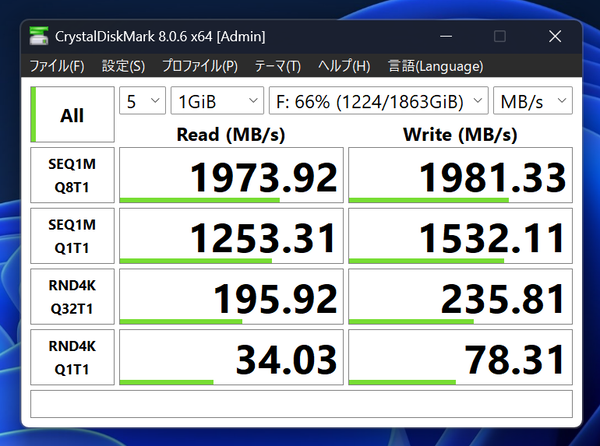Screen dimensions: 600x446
Task: Open the 1GiB test size dropdown
Action: [x=215, y=101]
